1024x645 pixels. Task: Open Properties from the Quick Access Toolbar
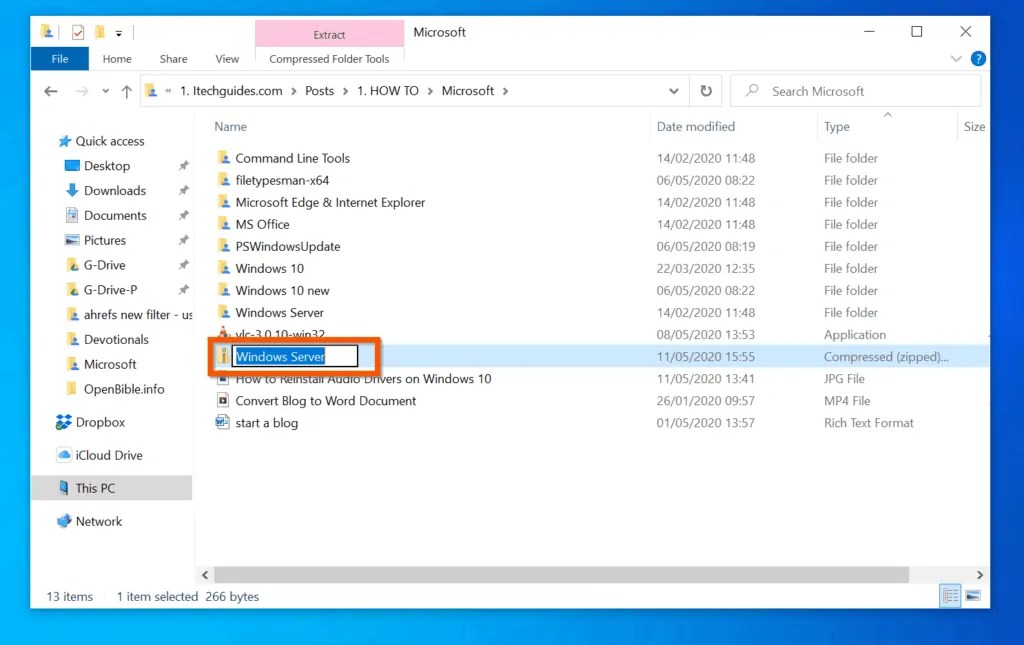[x=77, y=31]
